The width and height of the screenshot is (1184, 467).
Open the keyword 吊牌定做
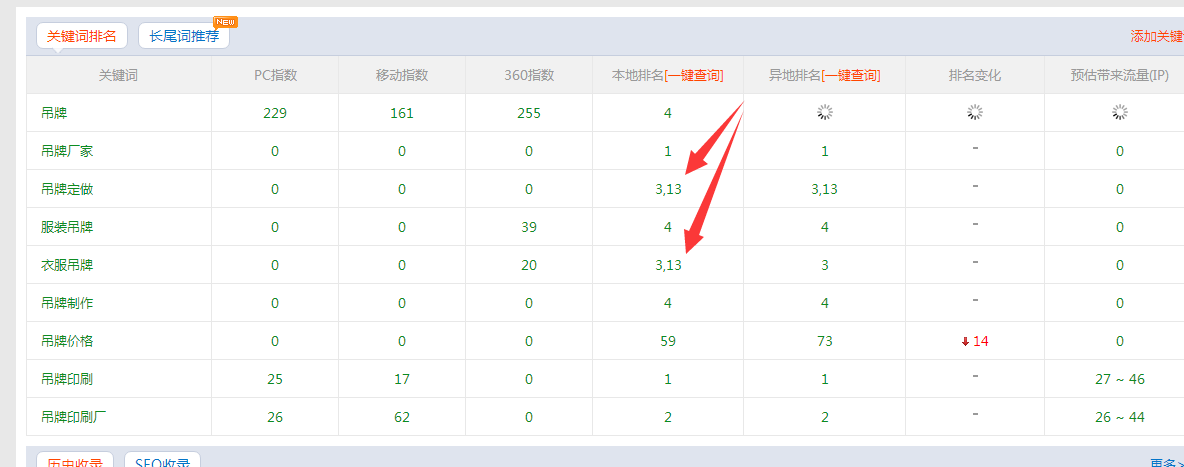(67, 189)
